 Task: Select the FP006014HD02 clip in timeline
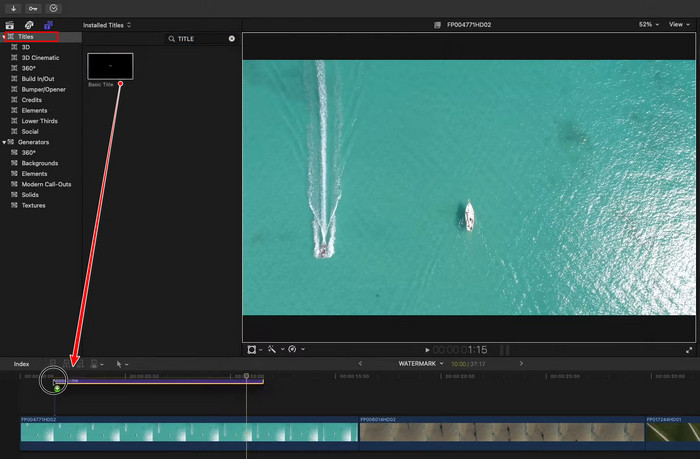click(x=502, y=433)
